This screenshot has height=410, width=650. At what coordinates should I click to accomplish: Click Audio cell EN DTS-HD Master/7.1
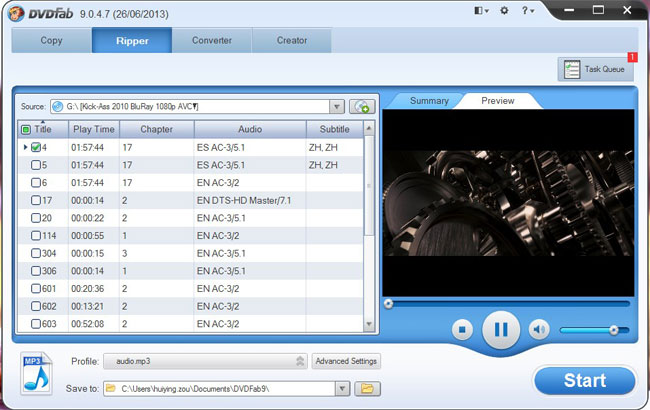pyautogui.click(x=244, y=200)
